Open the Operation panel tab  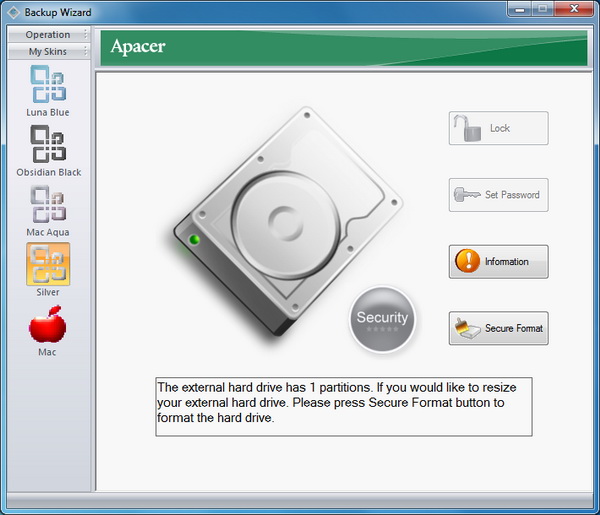48,34
